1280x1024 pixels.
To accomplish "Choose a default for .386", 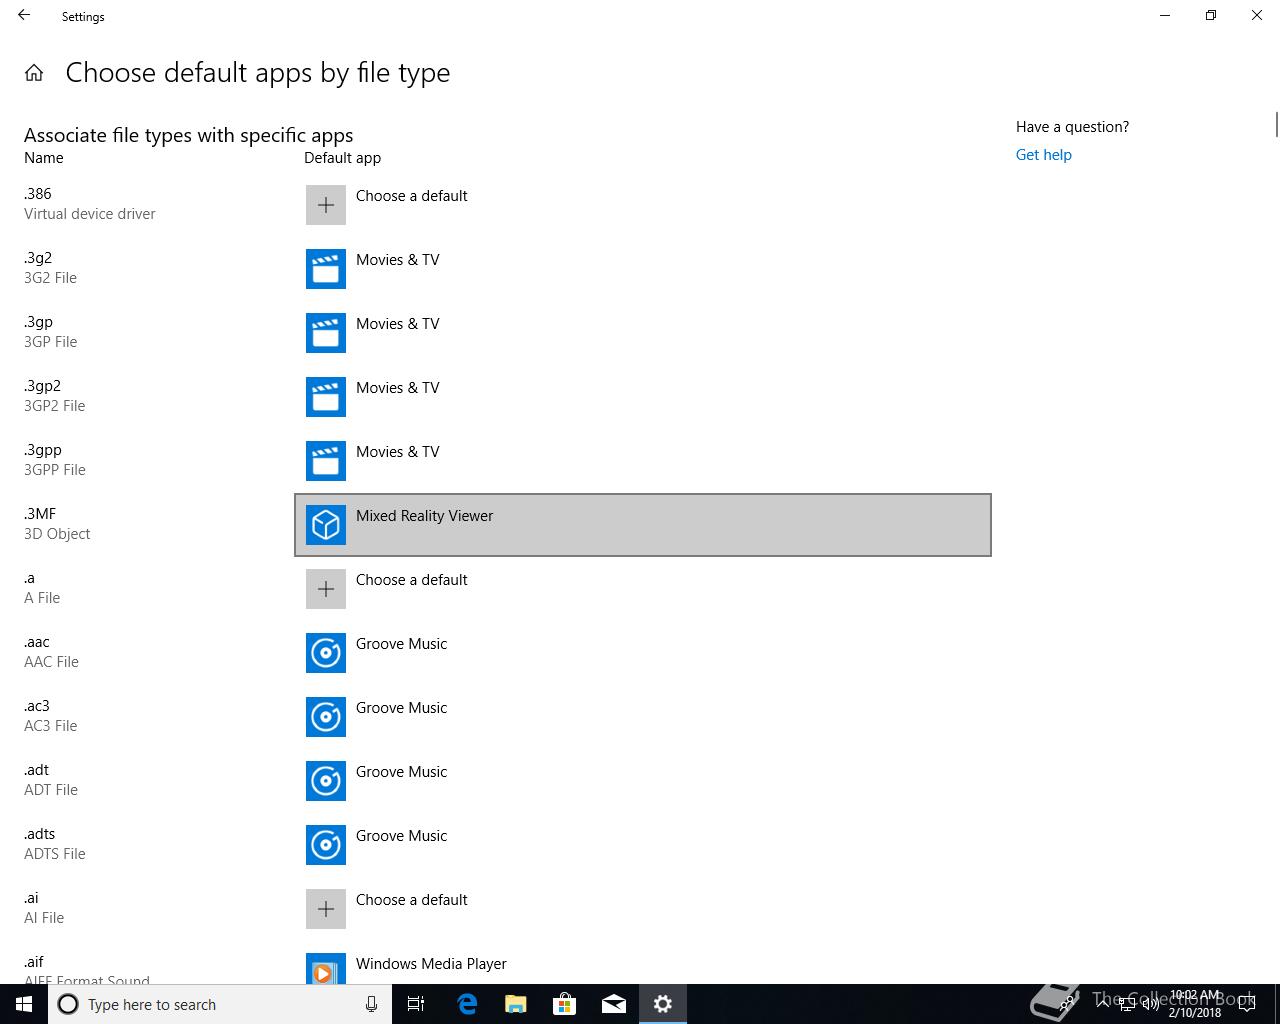I will (643, 205).
